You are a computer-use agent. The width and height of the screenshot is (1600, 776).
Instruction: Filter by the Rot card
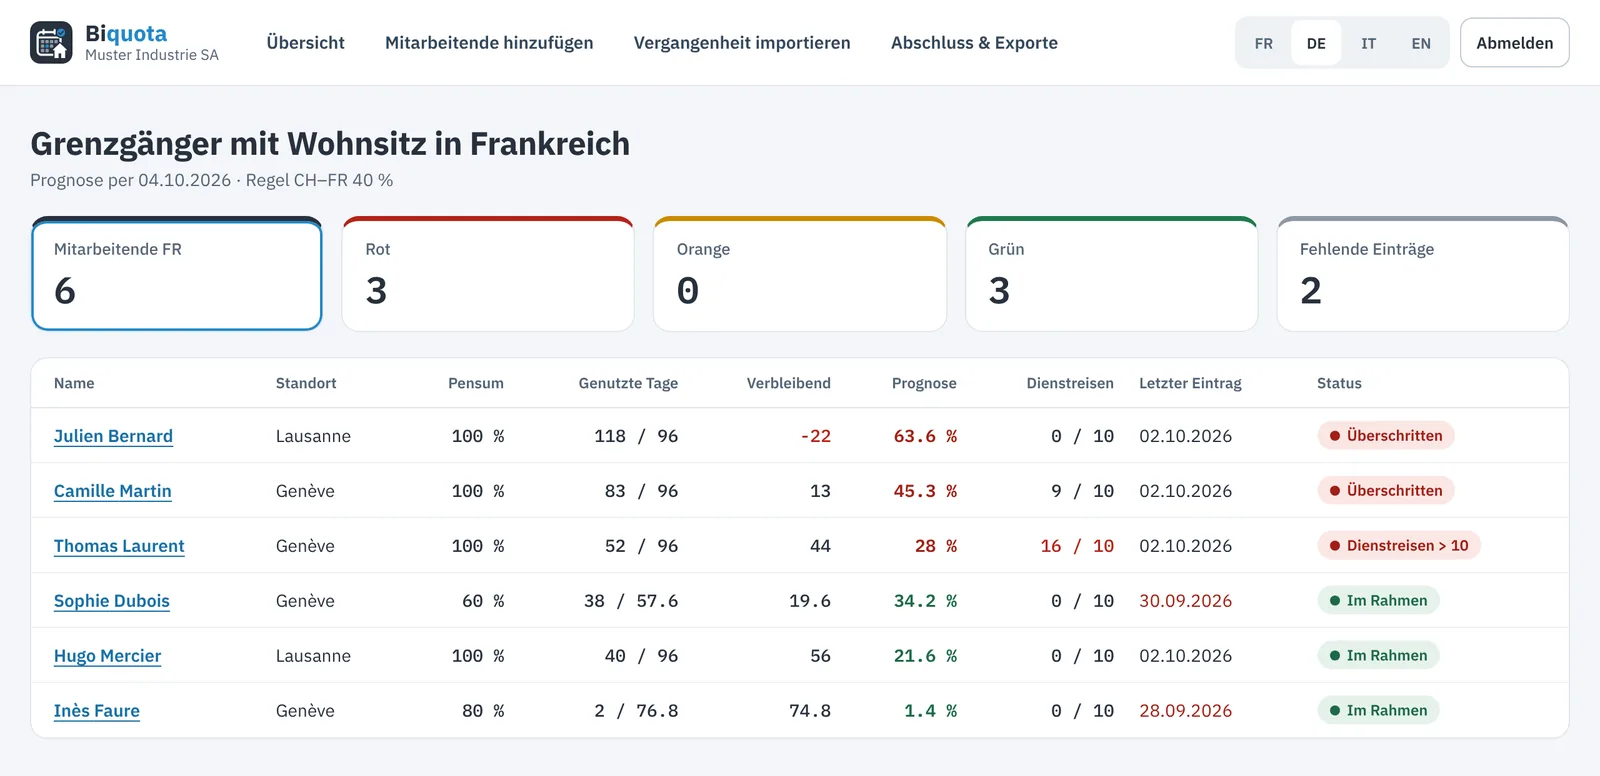[x=488, y=274]
